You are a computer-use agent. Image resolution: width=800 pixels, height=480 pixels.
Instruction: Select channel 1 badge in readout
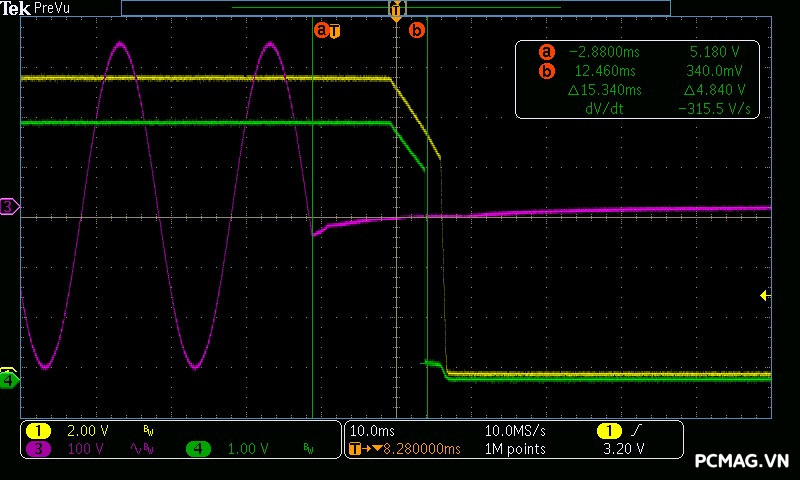coord(38,431)
